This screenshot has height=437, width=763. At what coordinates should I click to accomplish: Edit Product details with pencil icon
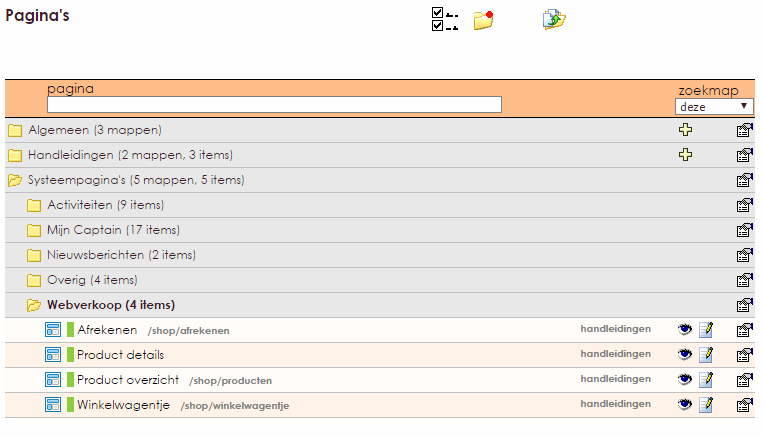706,354
